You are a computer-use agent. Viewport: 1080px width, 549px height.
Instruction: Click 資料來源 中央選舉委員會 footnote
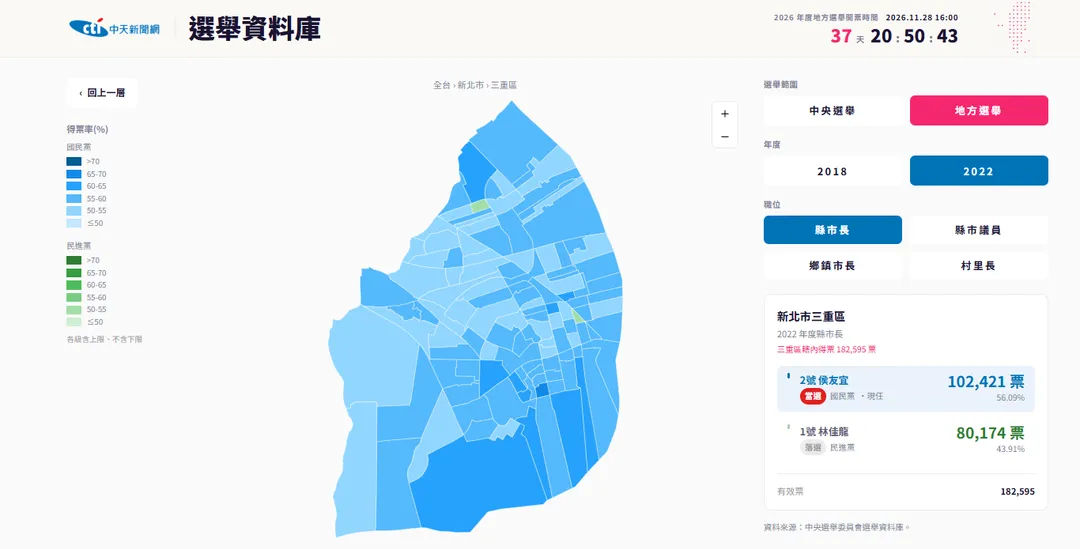point(837,528)
